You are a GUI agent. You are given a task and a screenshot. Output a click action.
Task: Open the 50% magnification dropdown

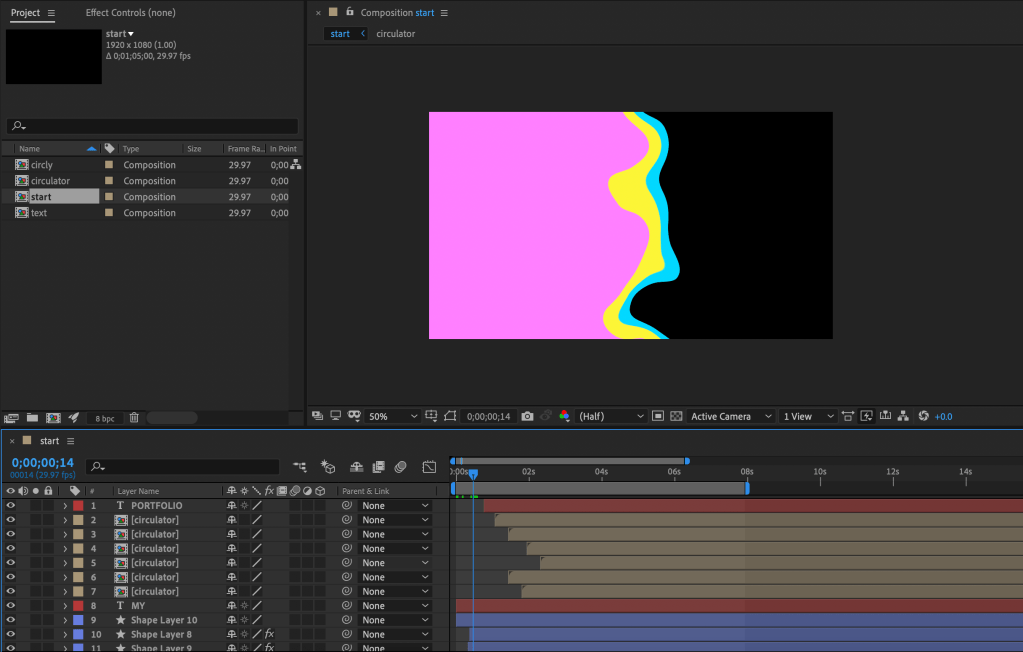pos(393,416)
